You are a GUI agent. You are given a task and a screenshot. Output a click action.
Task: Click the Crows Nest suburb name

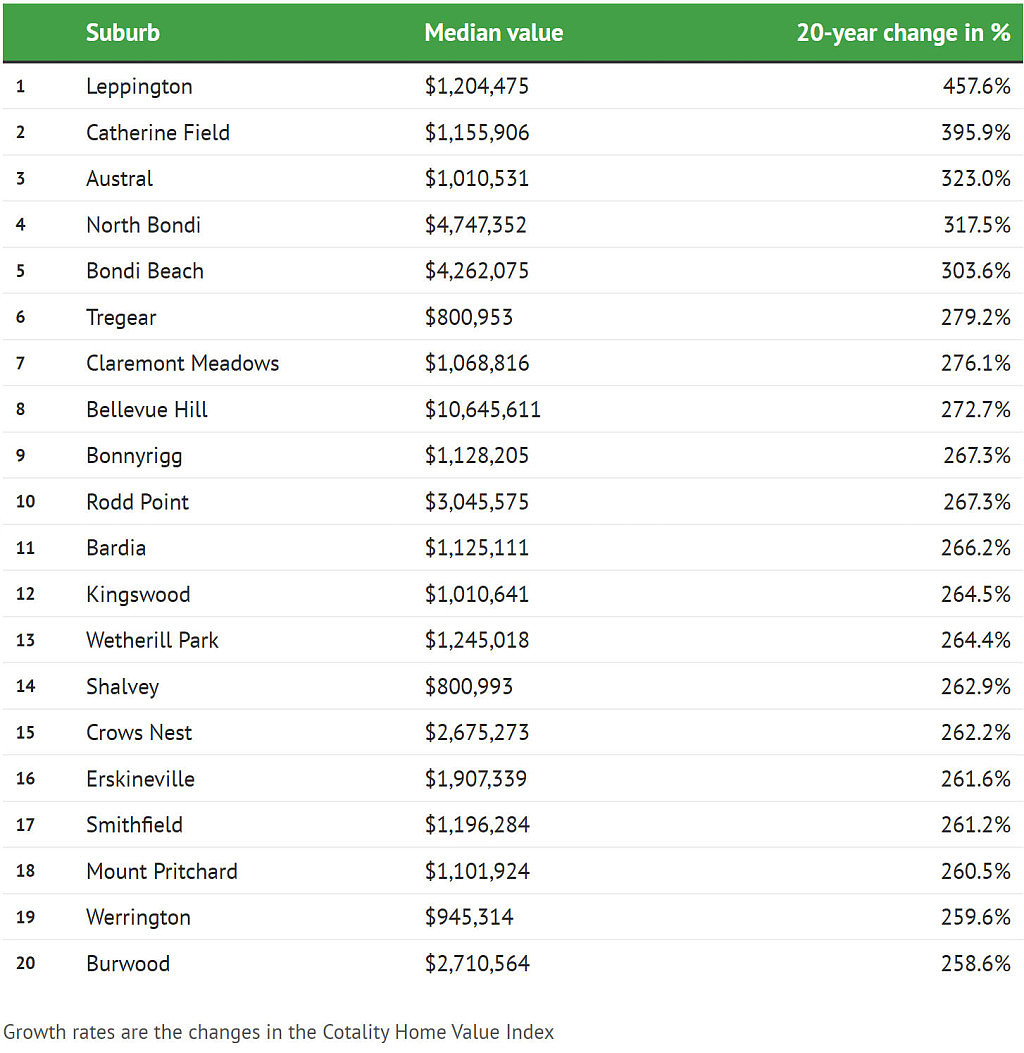coord(139,733)
